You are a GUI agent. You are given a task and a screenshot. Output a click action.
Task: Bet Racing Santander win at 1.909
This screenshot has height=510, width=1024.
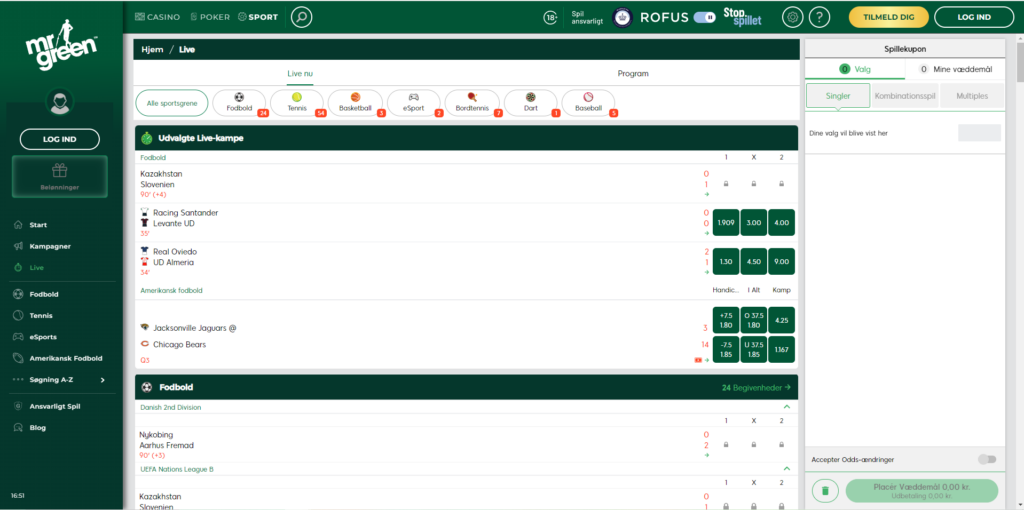tap(726, 223)
